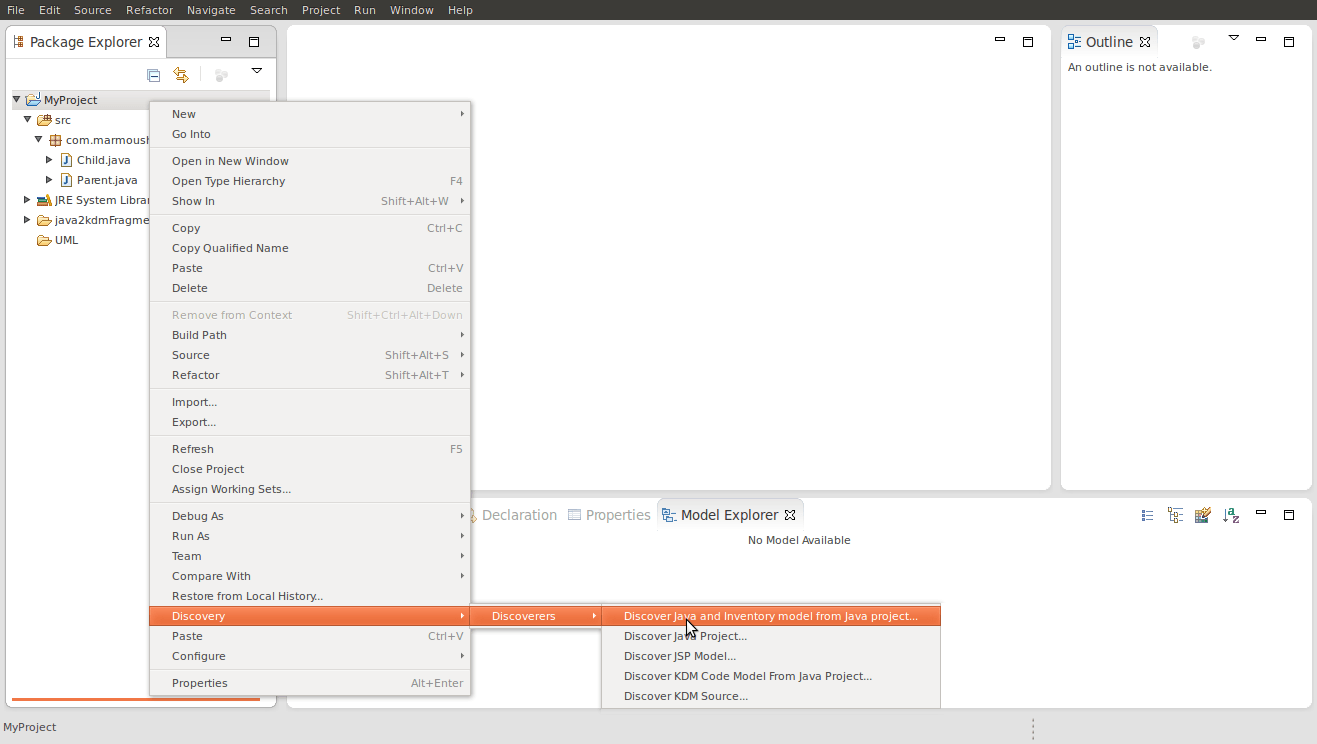Click the JRE System Library icon
1317x744 pixels.
pos(44,200)
